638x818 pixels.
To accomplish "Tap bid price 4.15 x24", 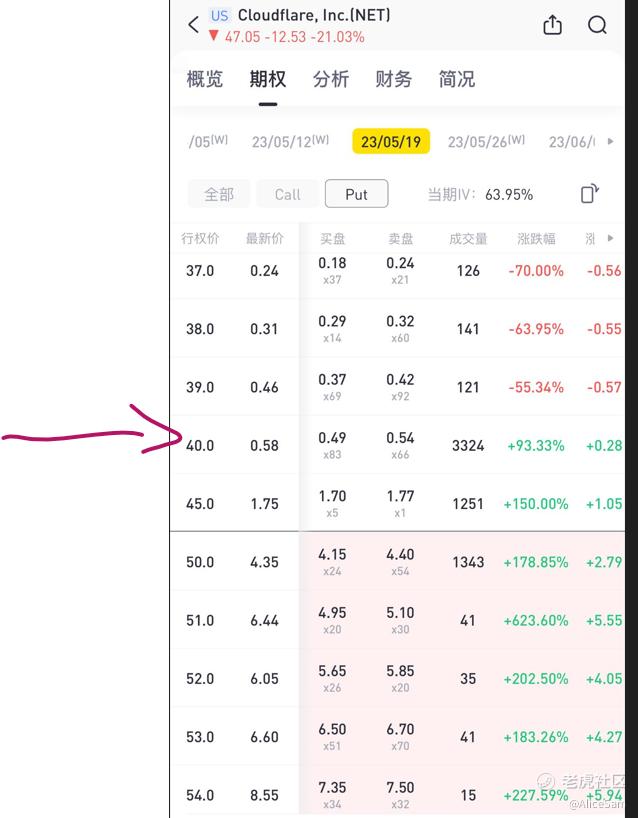I will tap(332, 562).
